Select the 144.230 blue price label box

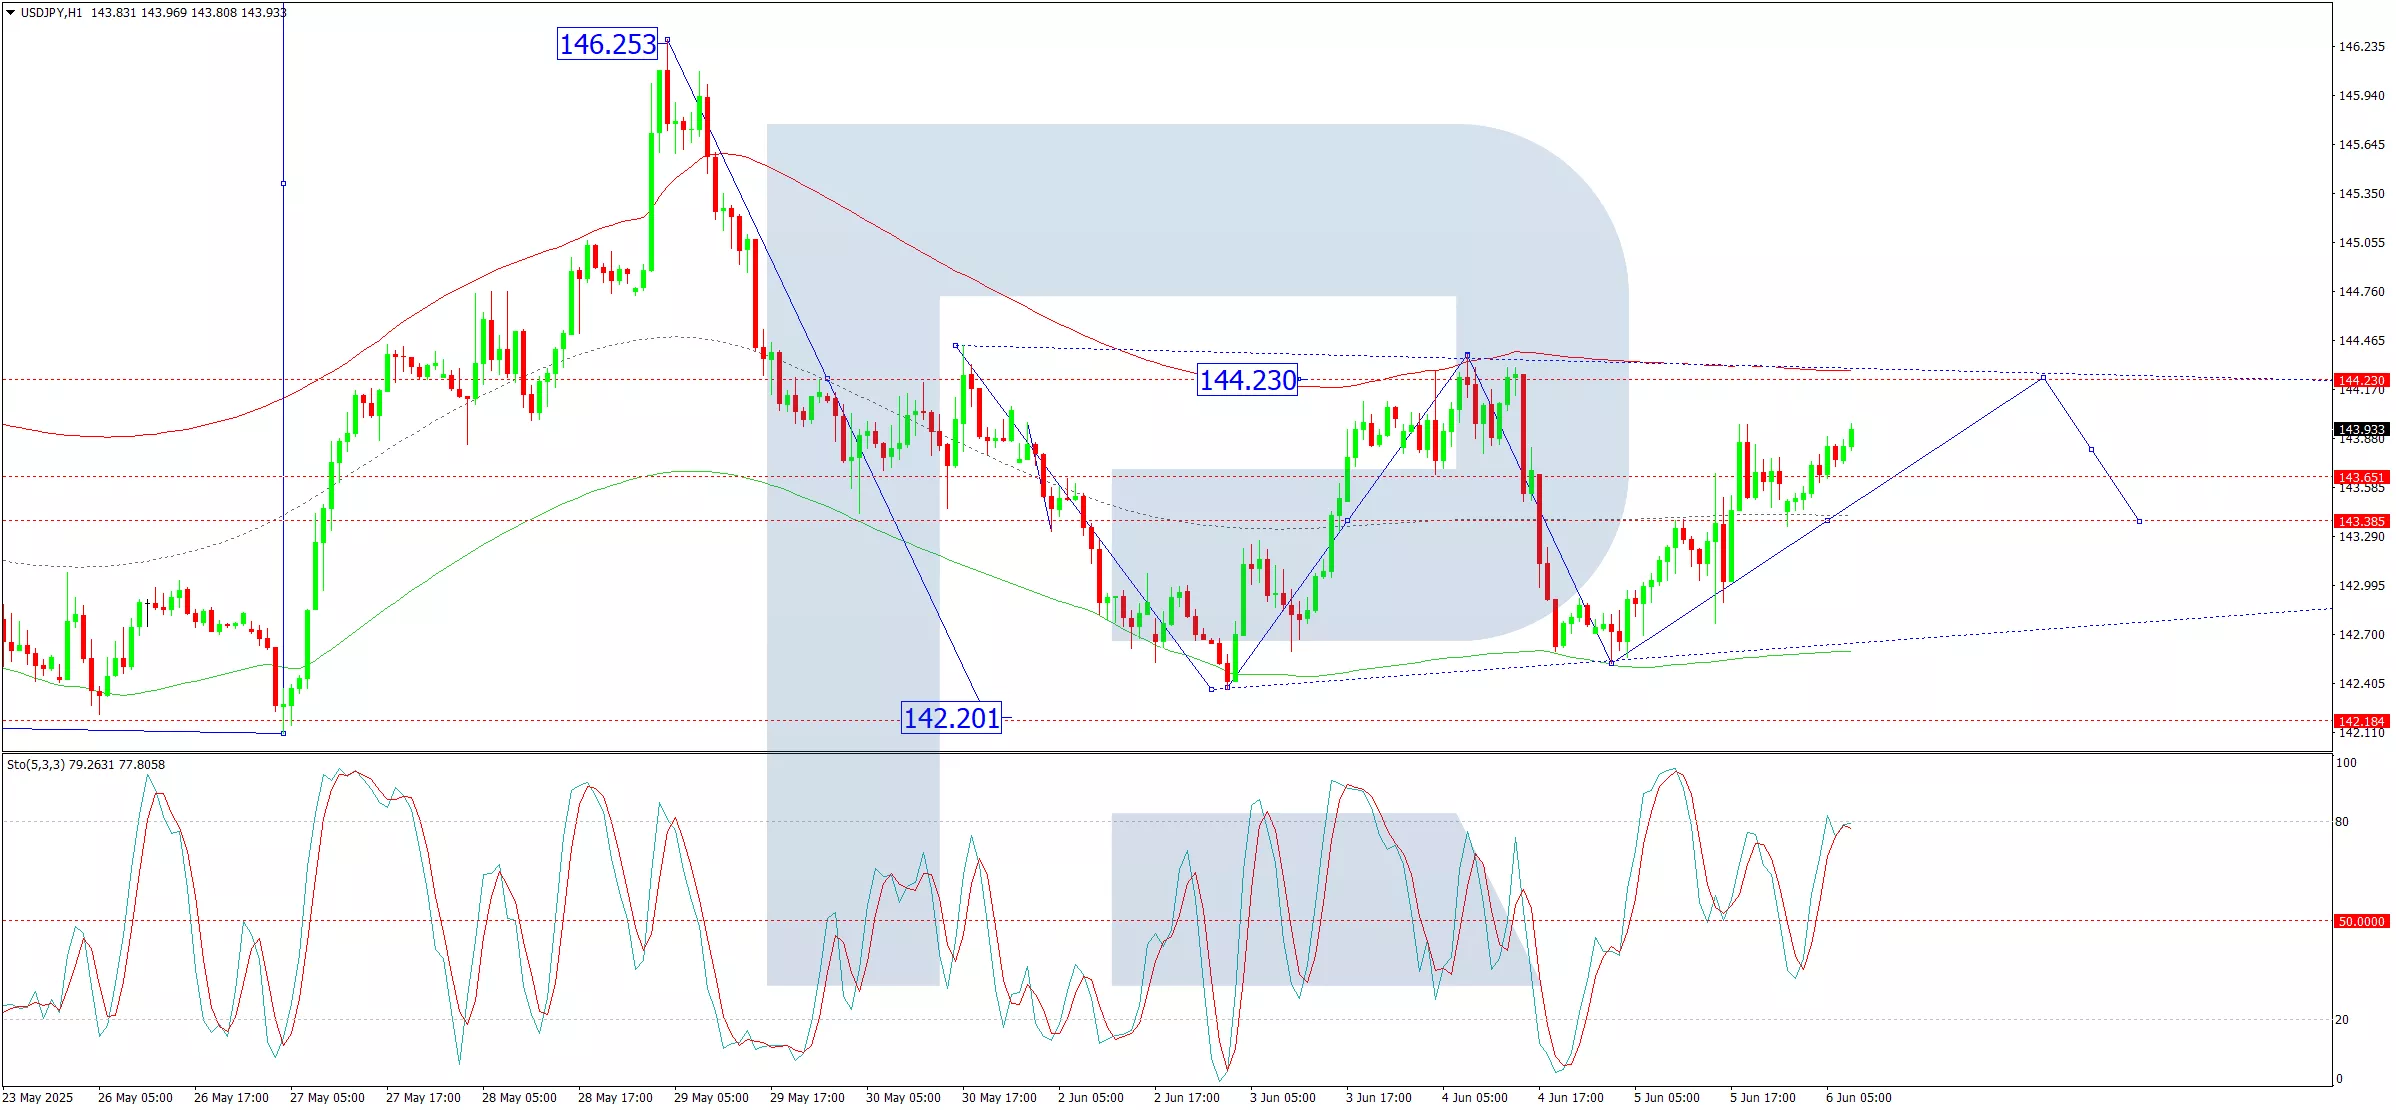pos(1247,380)
